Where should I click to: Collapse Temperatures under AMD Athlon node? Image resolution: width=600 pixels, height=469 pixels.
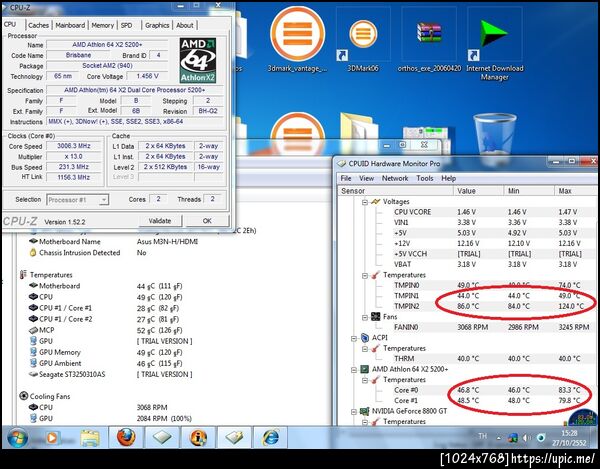point(365,380)
